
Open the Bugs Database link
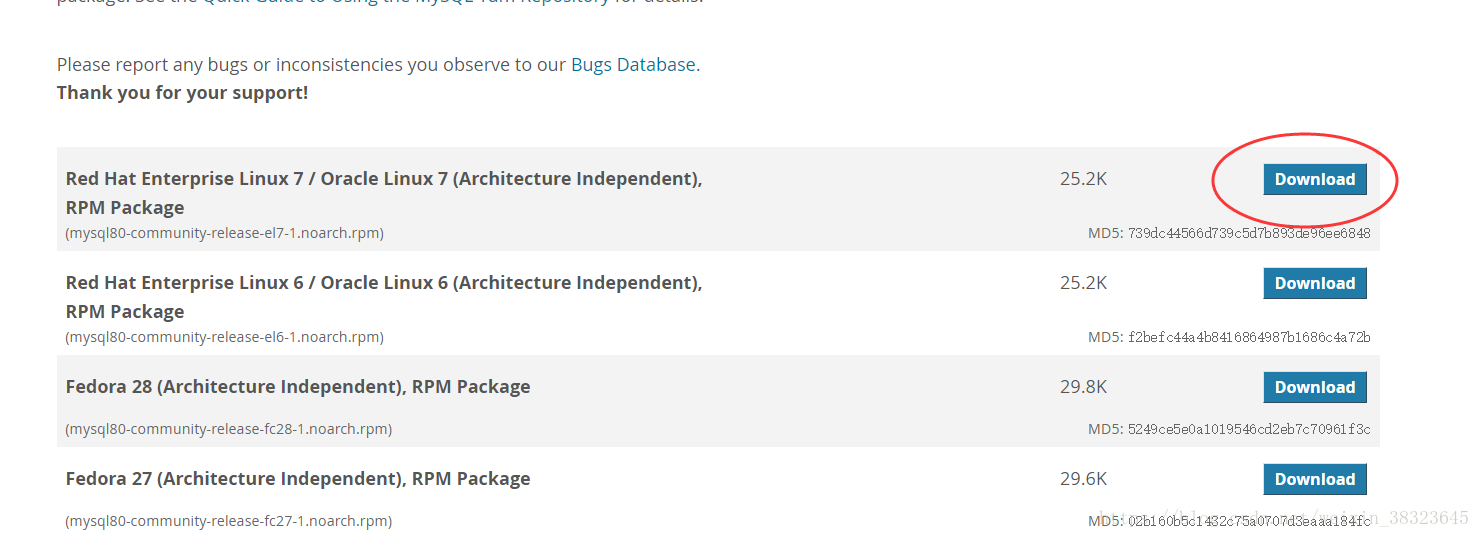[x=633, y=65]
